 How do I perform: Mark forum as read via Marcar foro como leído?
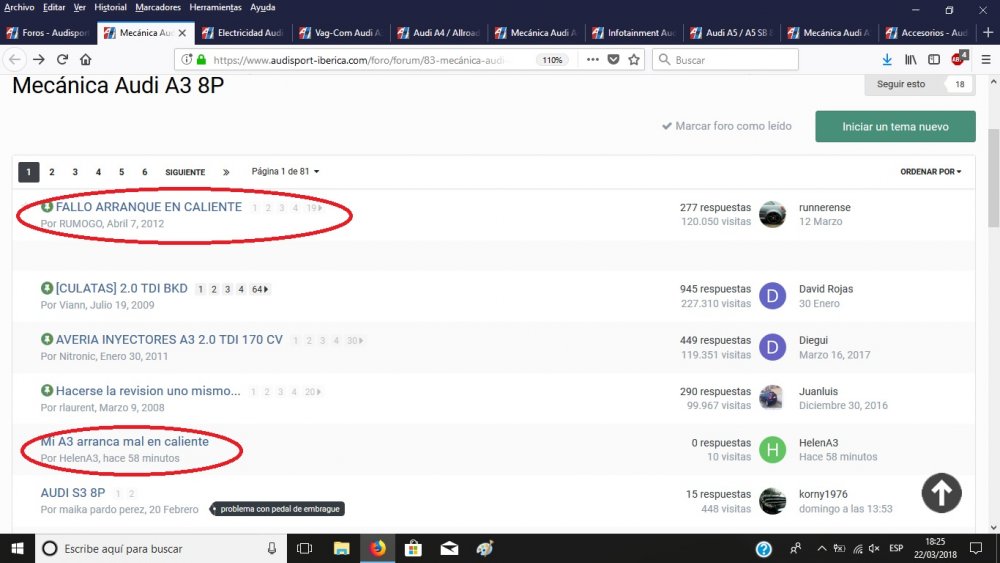(726, 126)
